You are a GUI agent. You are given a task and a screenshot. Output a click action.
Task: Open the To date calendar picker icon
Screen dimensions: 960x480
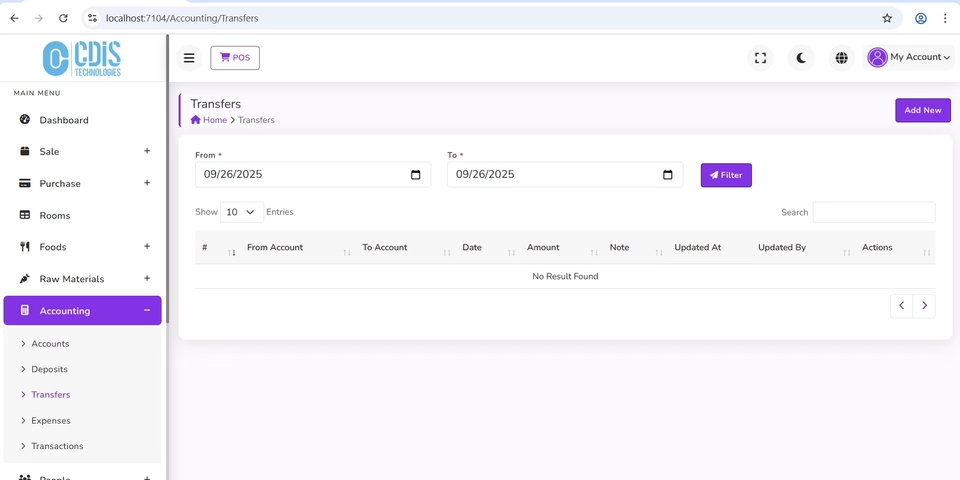[x=668, y=175]
